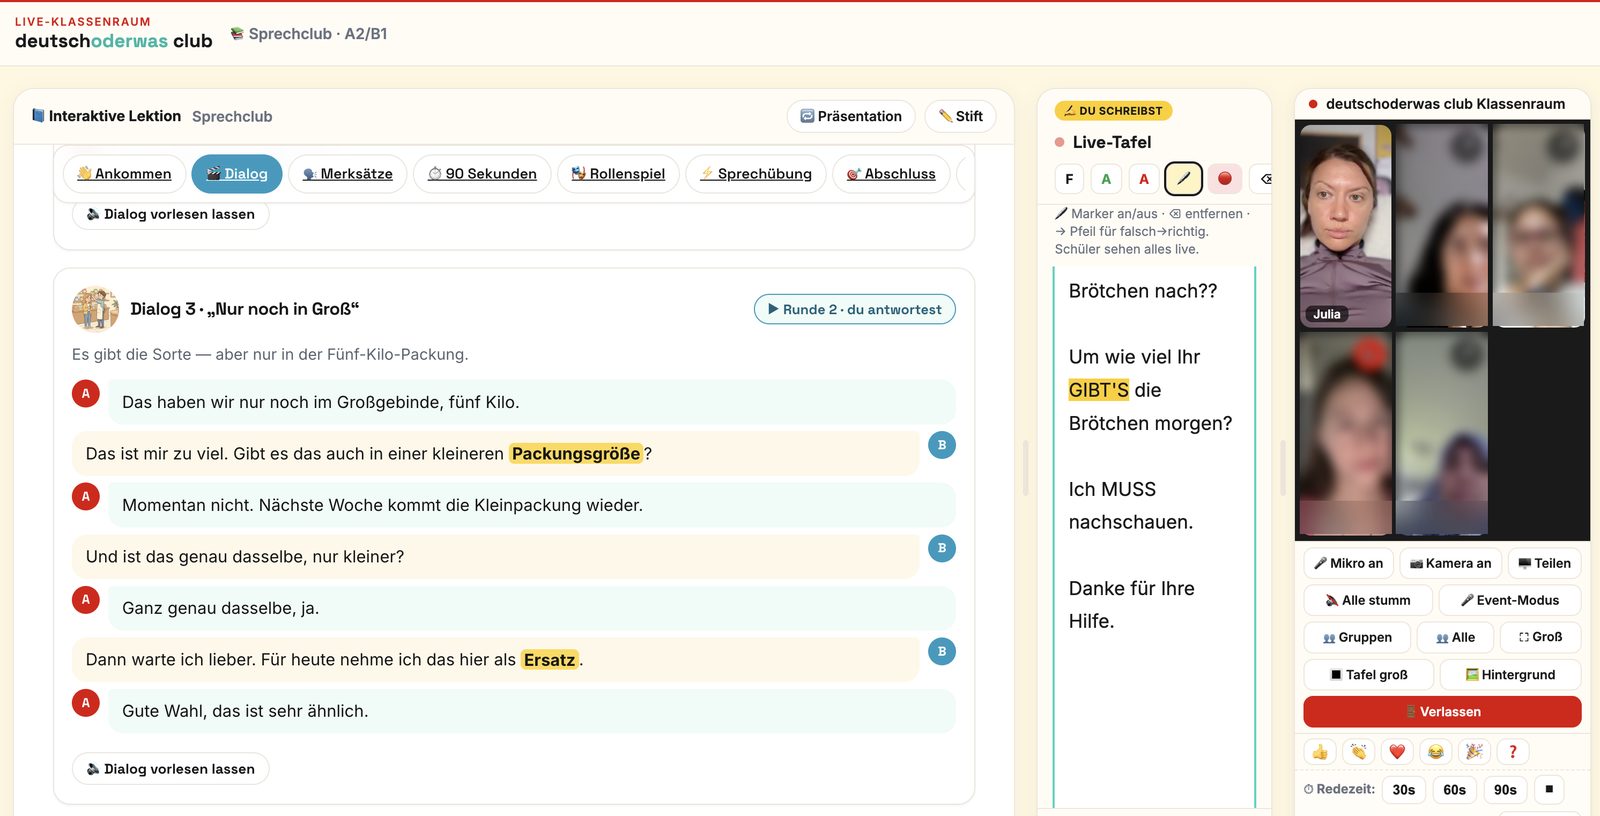Click the Alle participants button
Viewport: 1600px width, 816px height.
pyautogui.click(x=1455, y=637)
